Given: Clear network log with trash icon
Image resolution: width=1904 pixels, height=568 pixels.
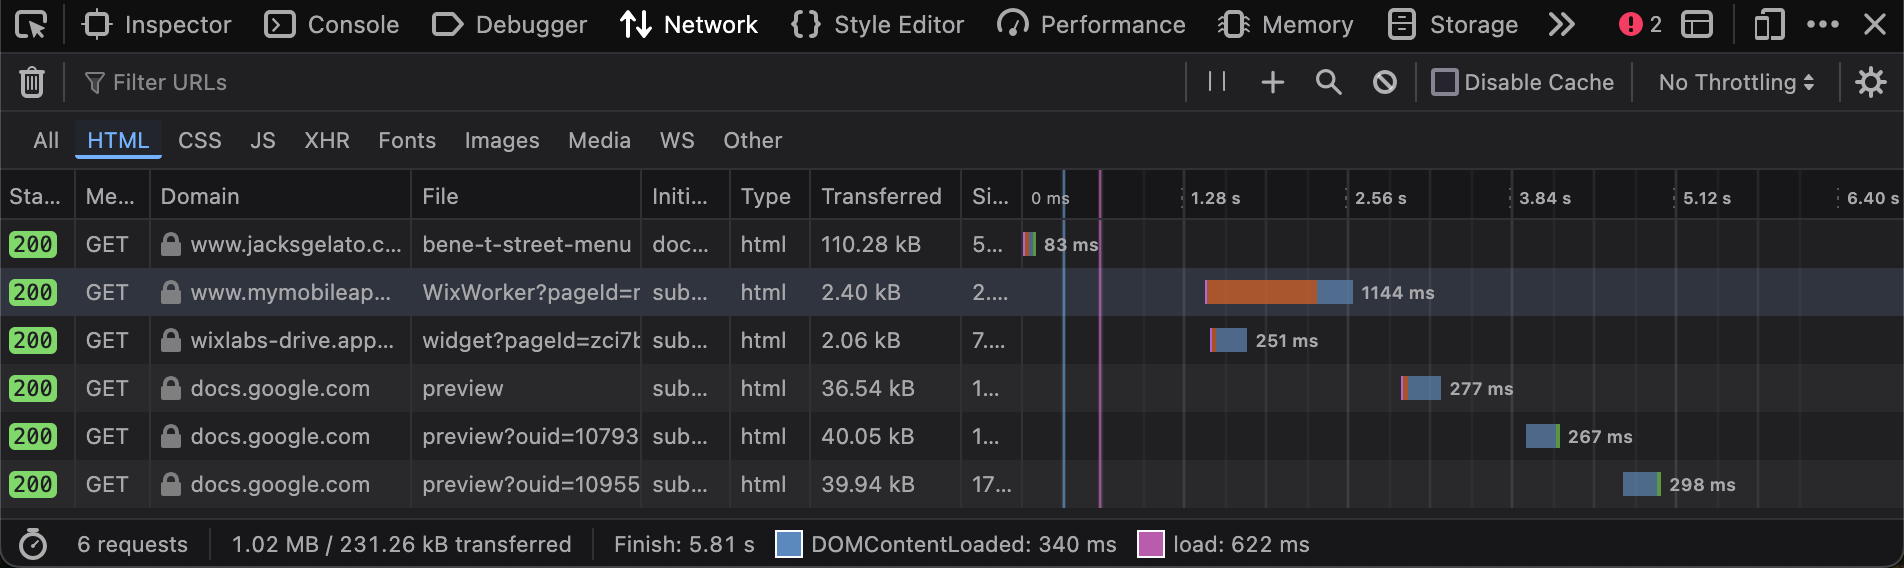Looking at the screenshot, I should (x=32, y=82).
